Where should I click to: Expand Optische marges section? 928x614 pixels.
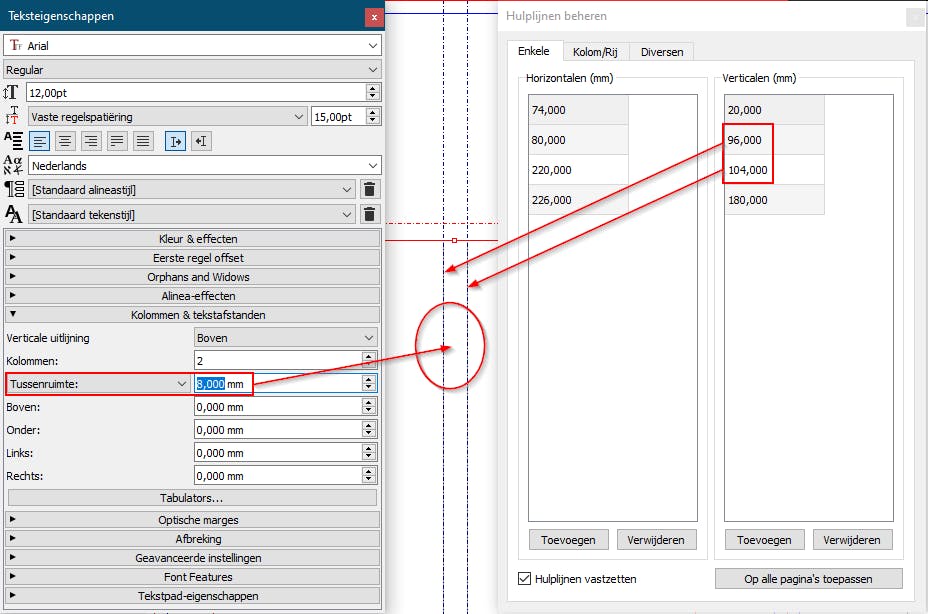pos(192,520)
